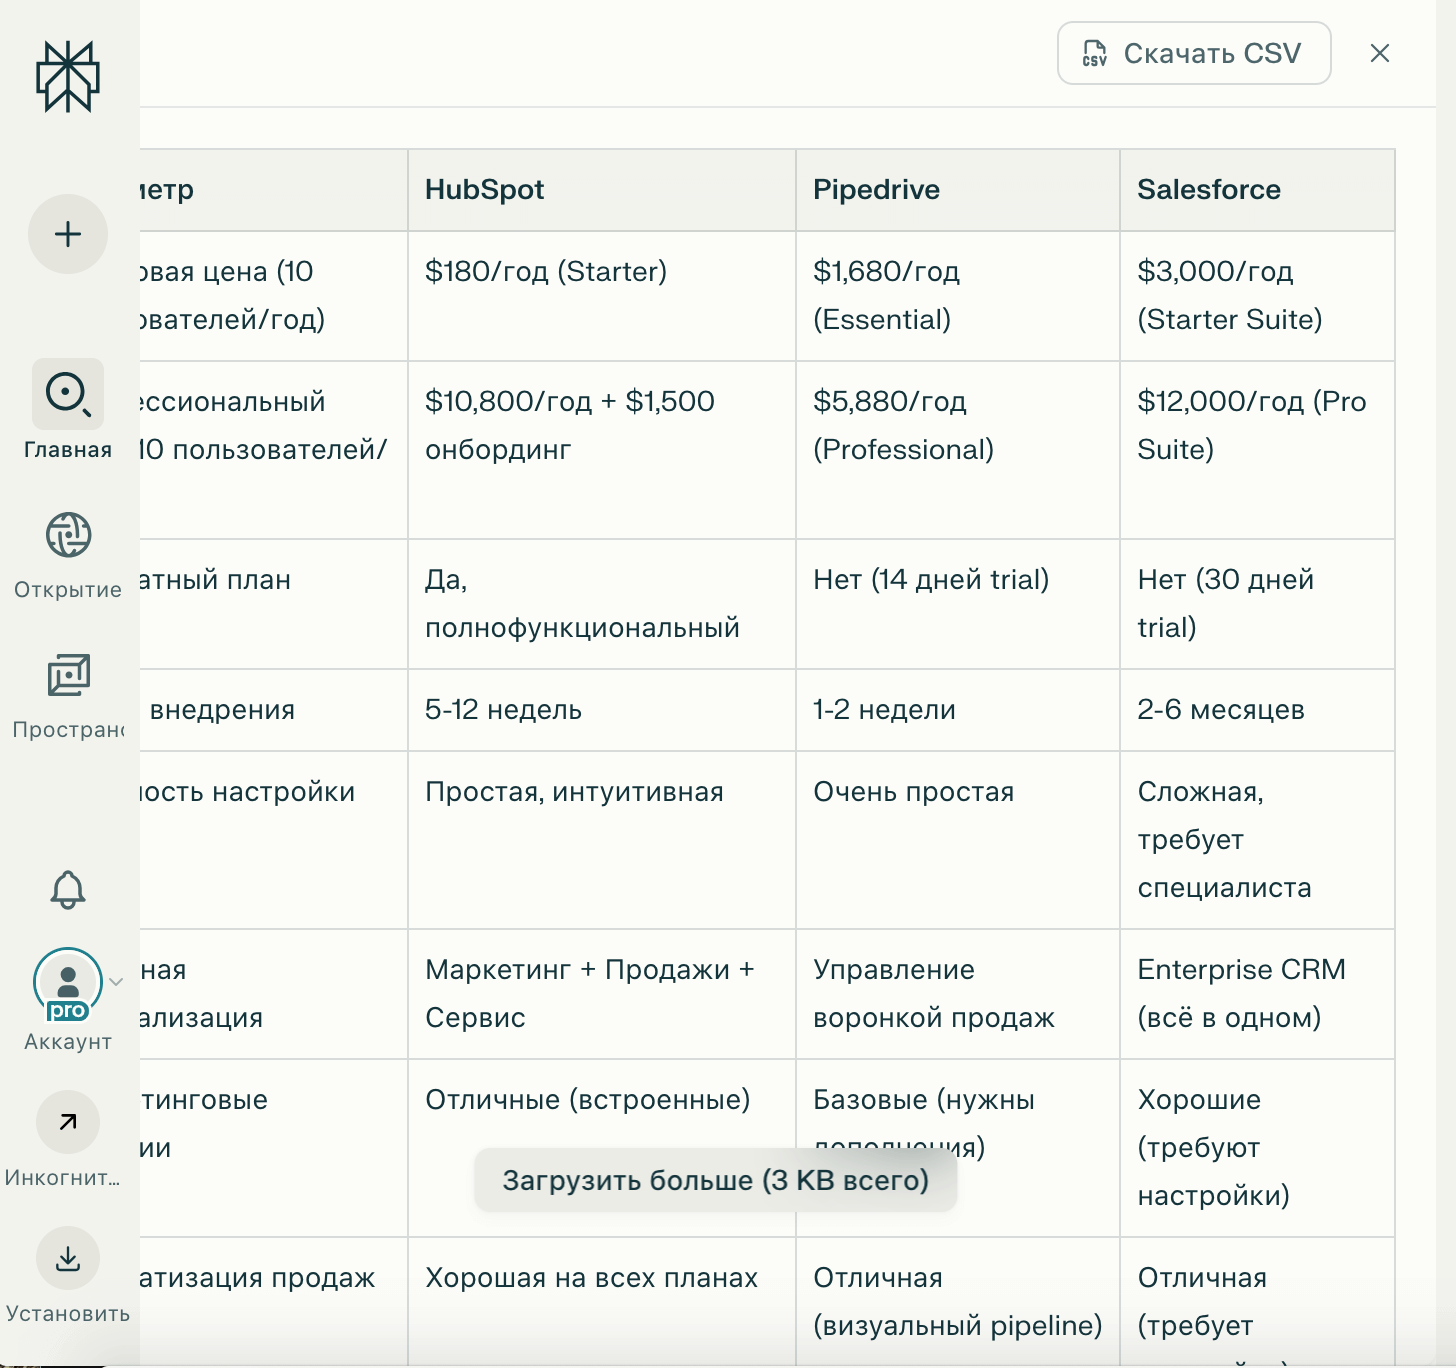Viewport: 1456px width, 1368px height.
Task: Click the 2-6 месяцев Salesforce cell
Action: 1221,710
